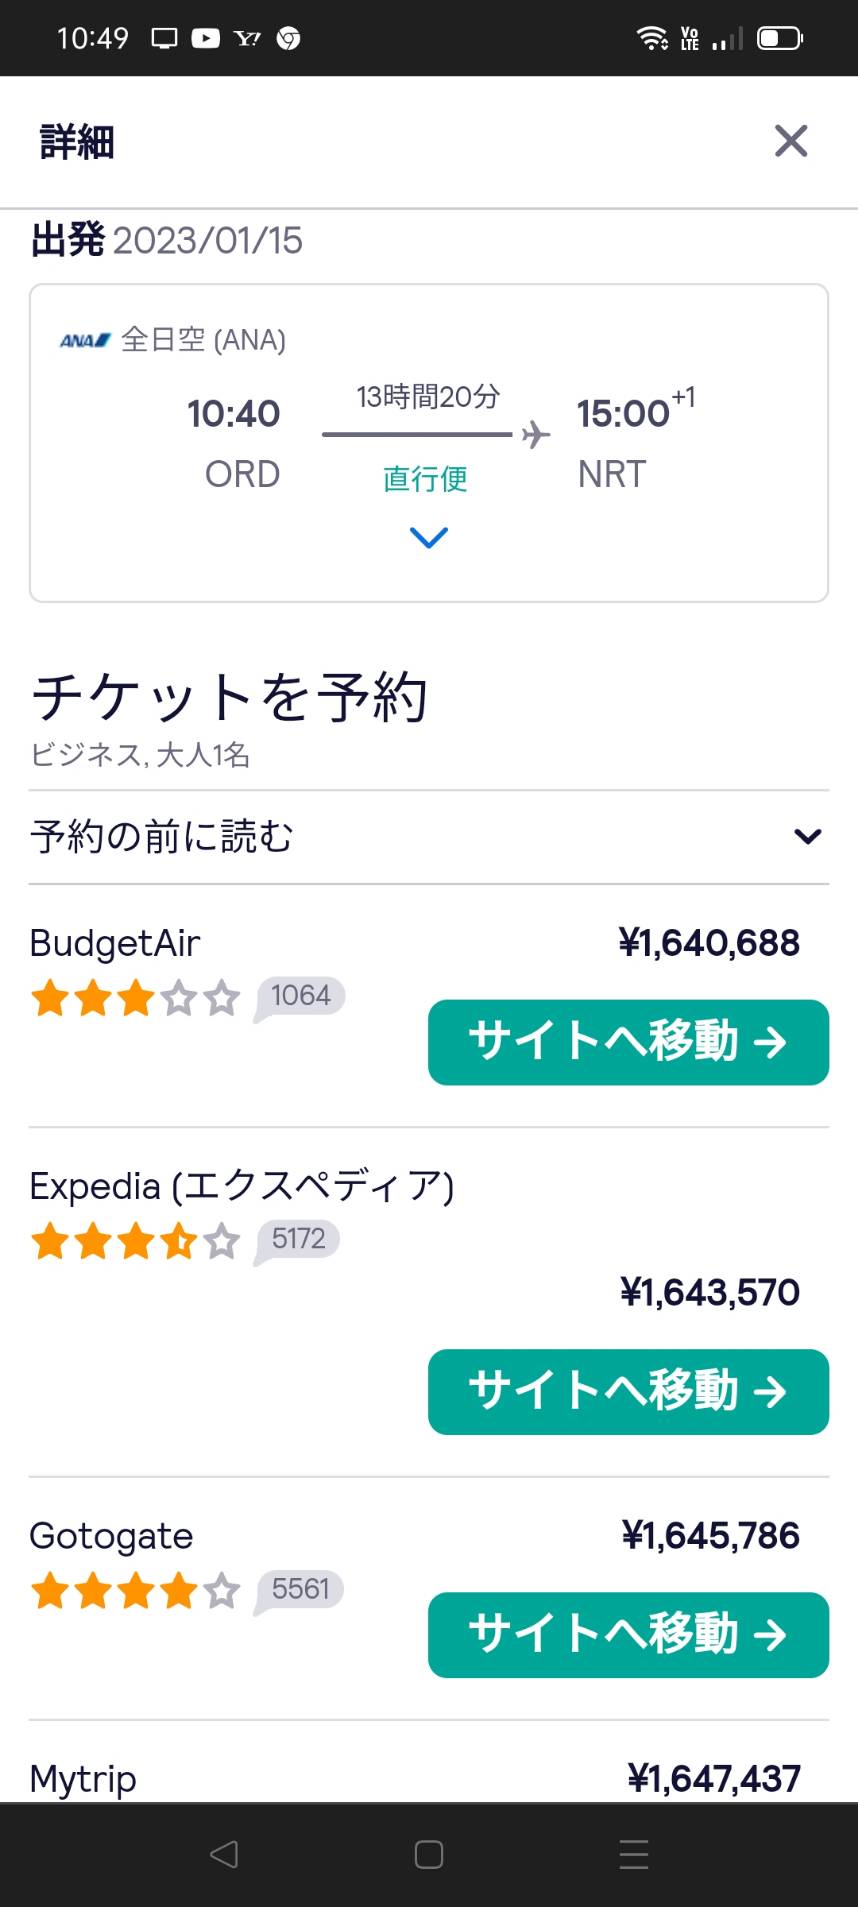Open Expedia 5172 reviews bubble
858x1907 pixels.
coord(298,1239)
